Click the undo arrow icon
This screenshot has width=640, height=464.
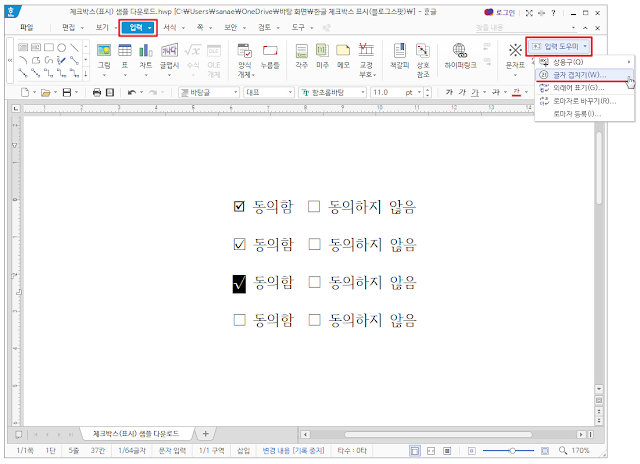pos(132,93)
